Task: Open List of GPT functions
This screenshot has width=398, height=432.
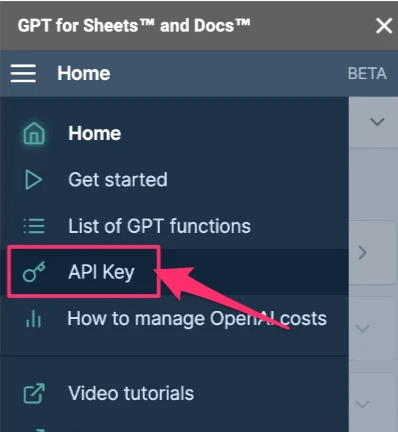Action: click(159, 226)
